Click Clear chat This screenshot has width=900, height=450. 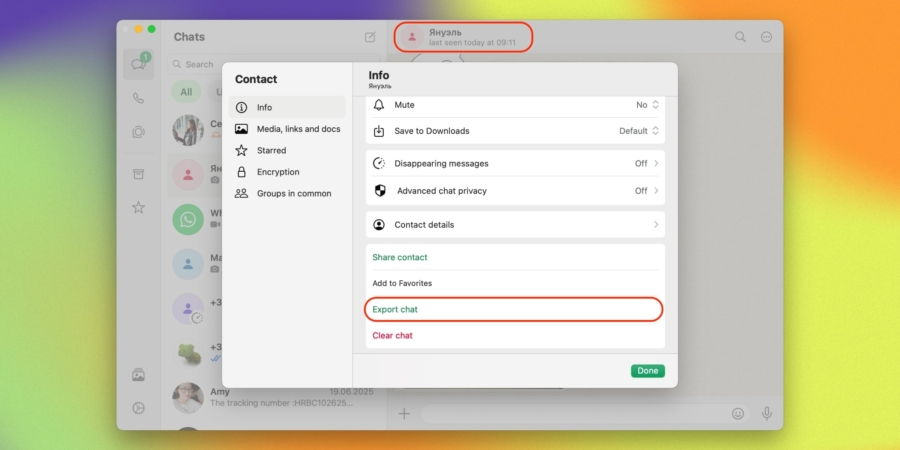point(393,335)
